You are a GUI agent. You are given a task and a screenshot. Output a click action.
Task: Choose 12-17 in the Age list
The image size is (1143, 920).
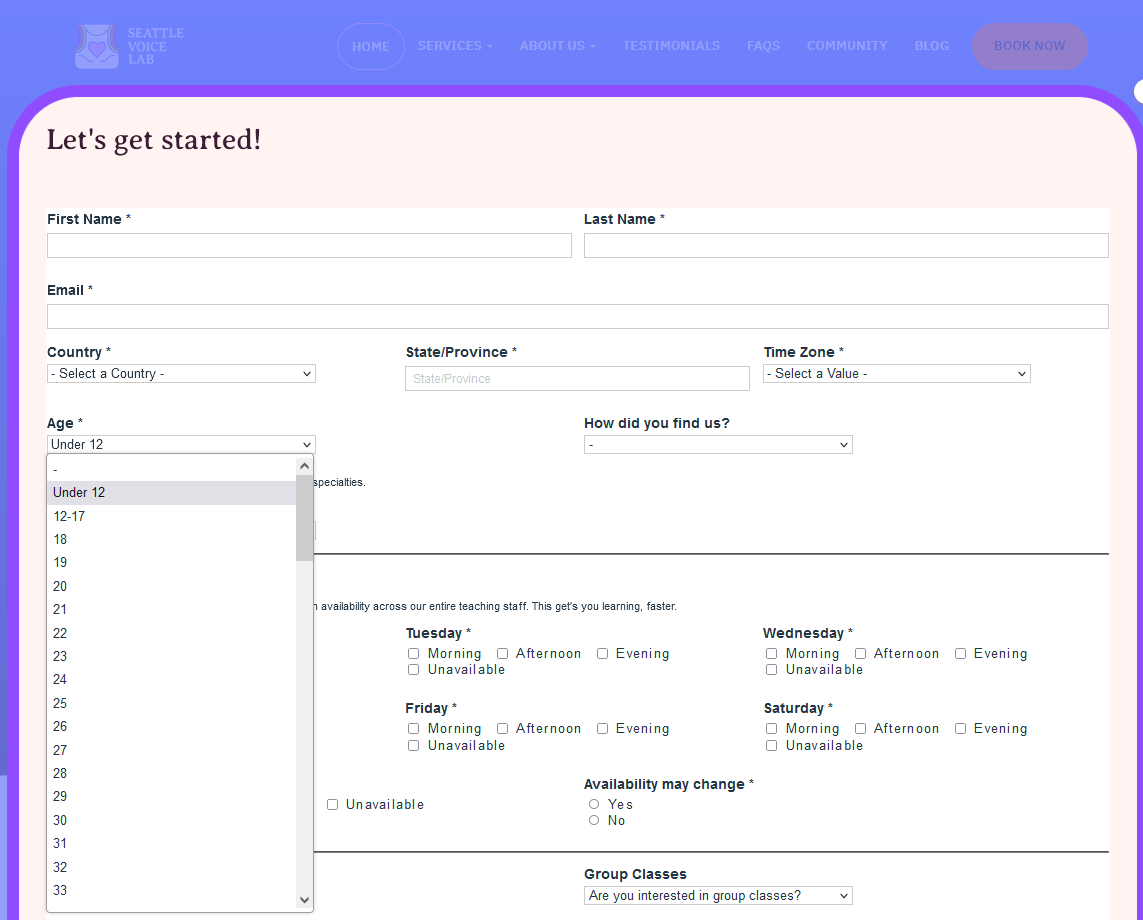pyautogui.click(x=171, y=516)
